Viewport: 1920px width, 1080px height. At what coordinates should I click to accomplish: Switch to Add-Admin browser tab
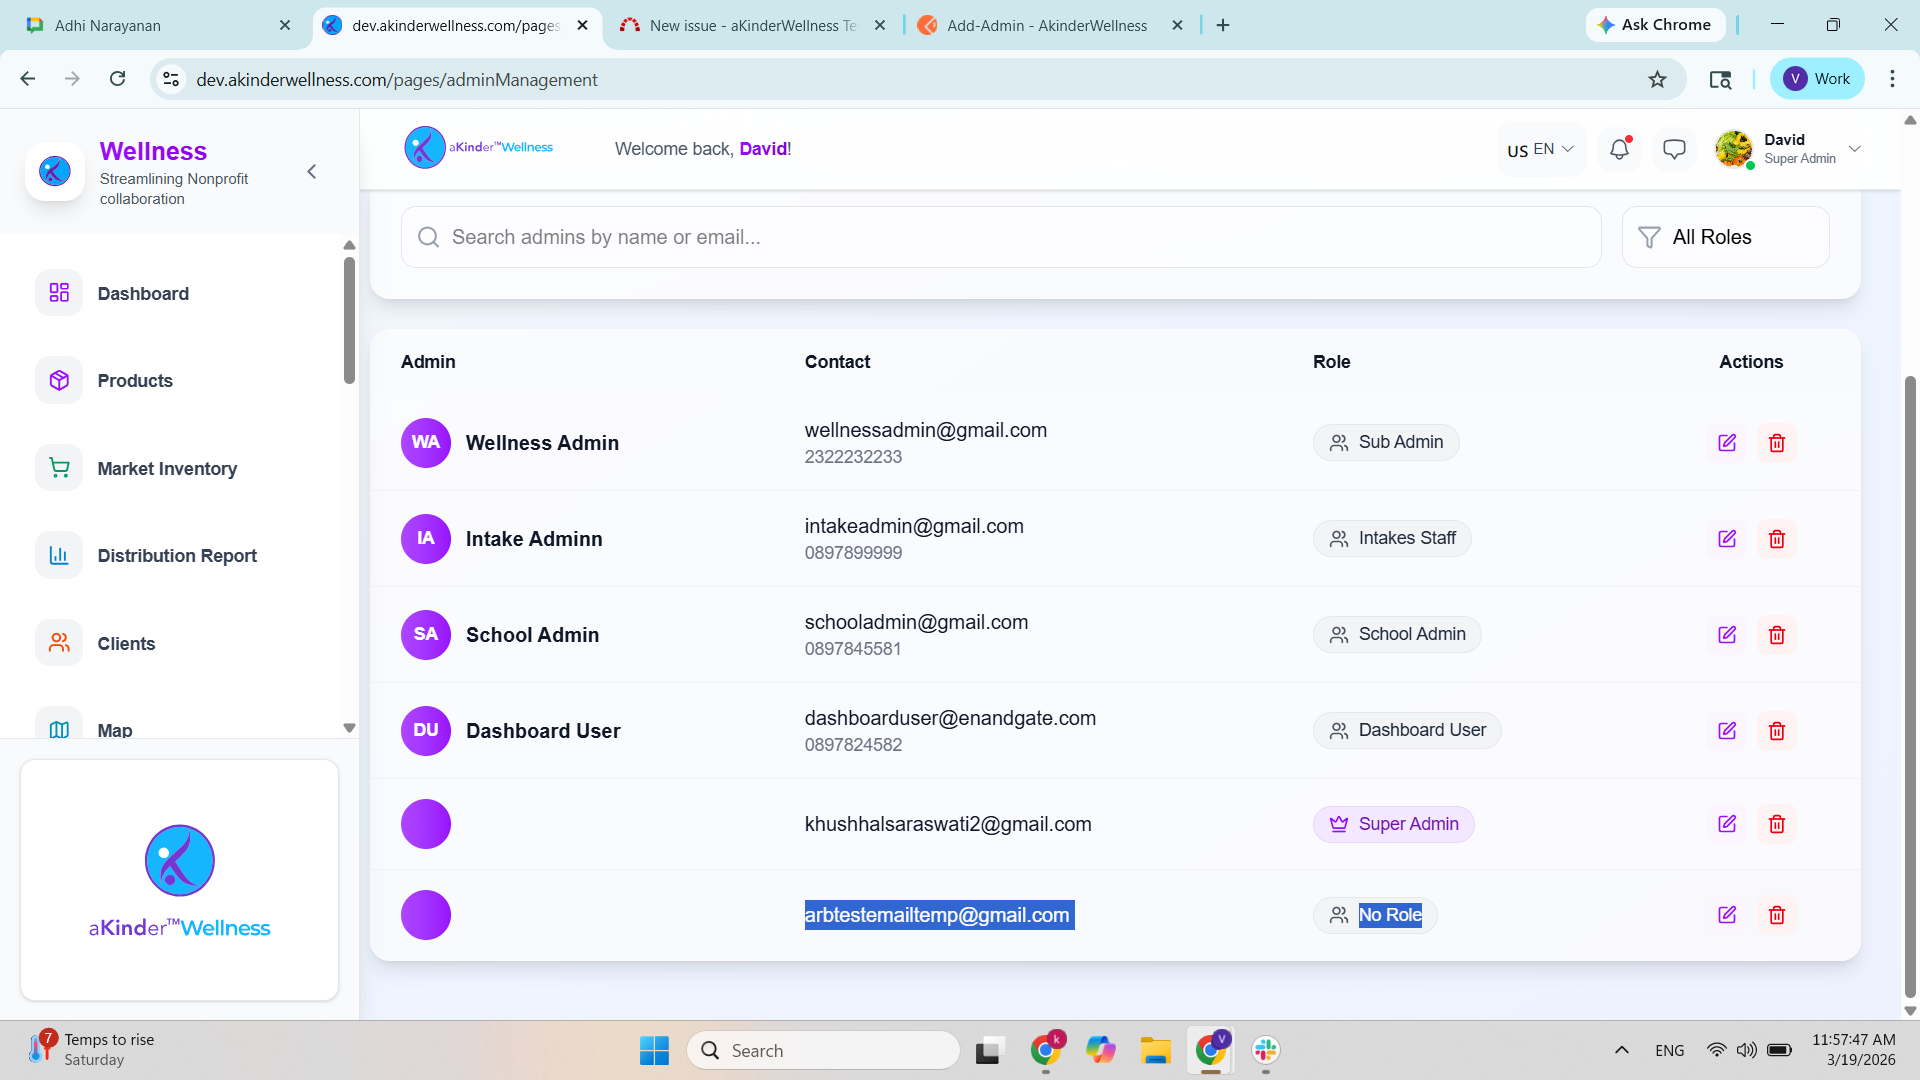[x=1046, y=25]
